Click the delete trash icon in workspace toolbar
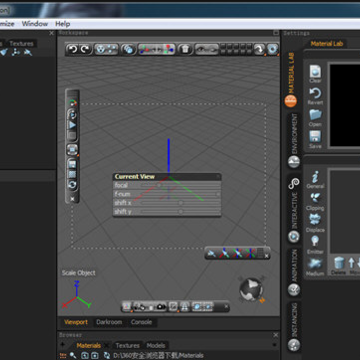The width and height of the screenshot is (360, 360). [185, 49]
